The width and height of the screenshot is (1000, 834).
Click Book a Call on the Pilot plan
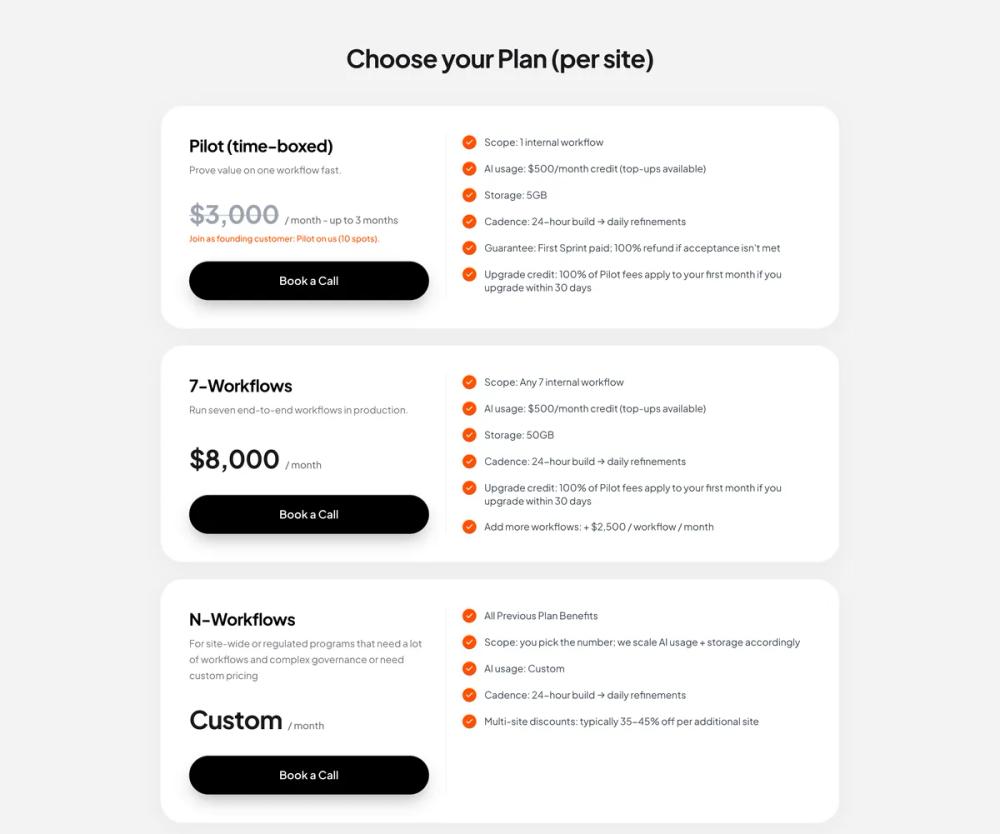(308, 281)
